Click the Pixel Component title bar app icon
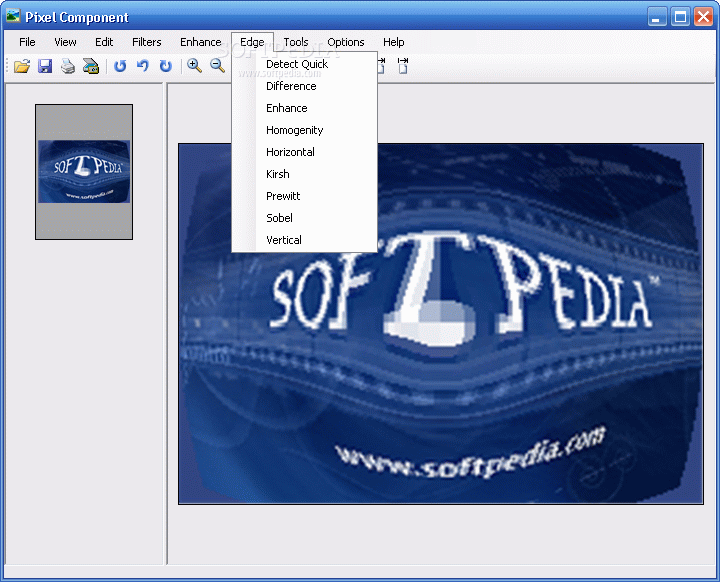 (13, 16)
